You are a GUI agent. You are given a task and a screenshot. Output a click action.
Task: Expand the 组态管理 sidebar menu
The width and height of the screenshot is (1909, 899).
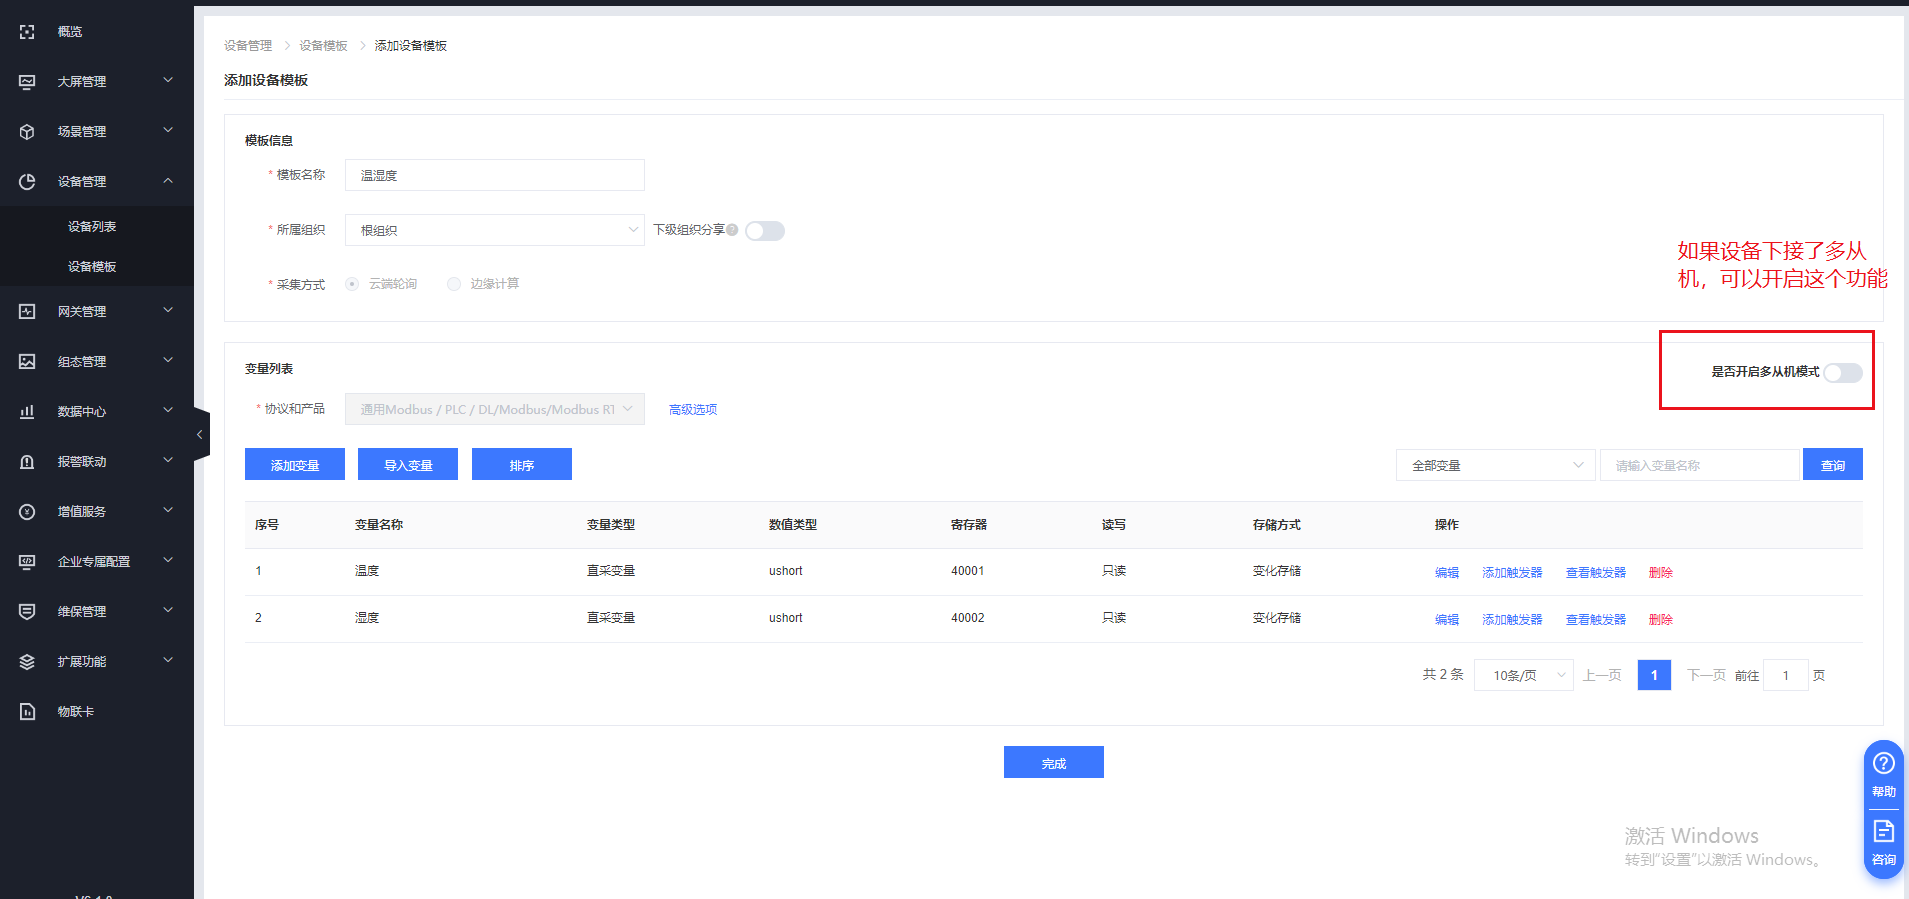[96, 362]
